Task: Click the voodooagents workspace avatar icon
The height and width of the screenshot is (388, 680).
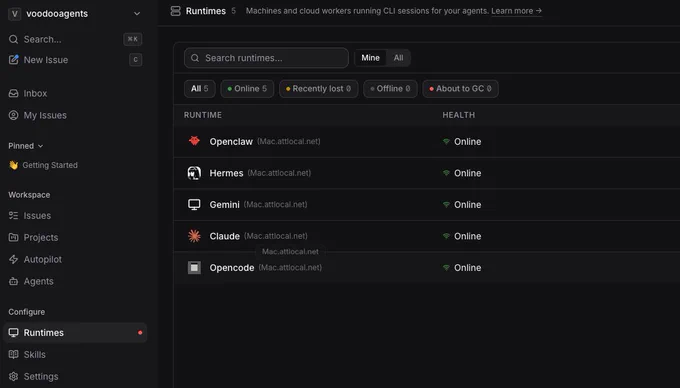Action: 14,14
